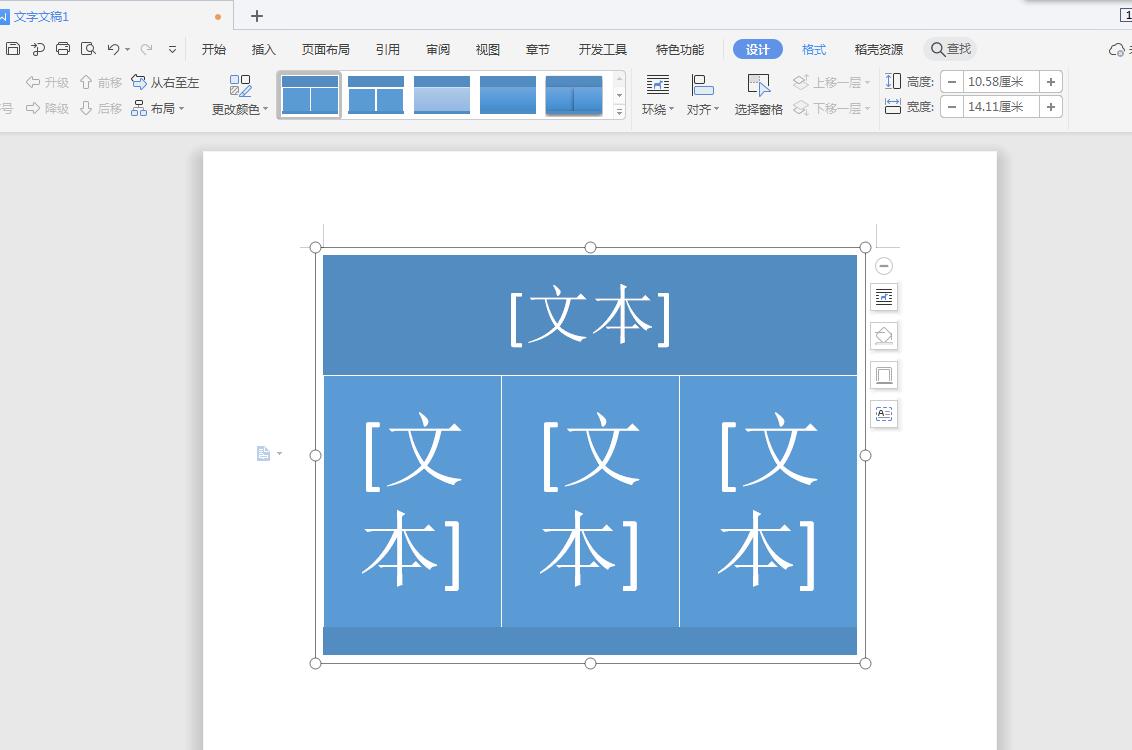This screenshot has height=750, width=1132.
Task: Click the floating shape outline icon beside graphic
Action: 884,375
